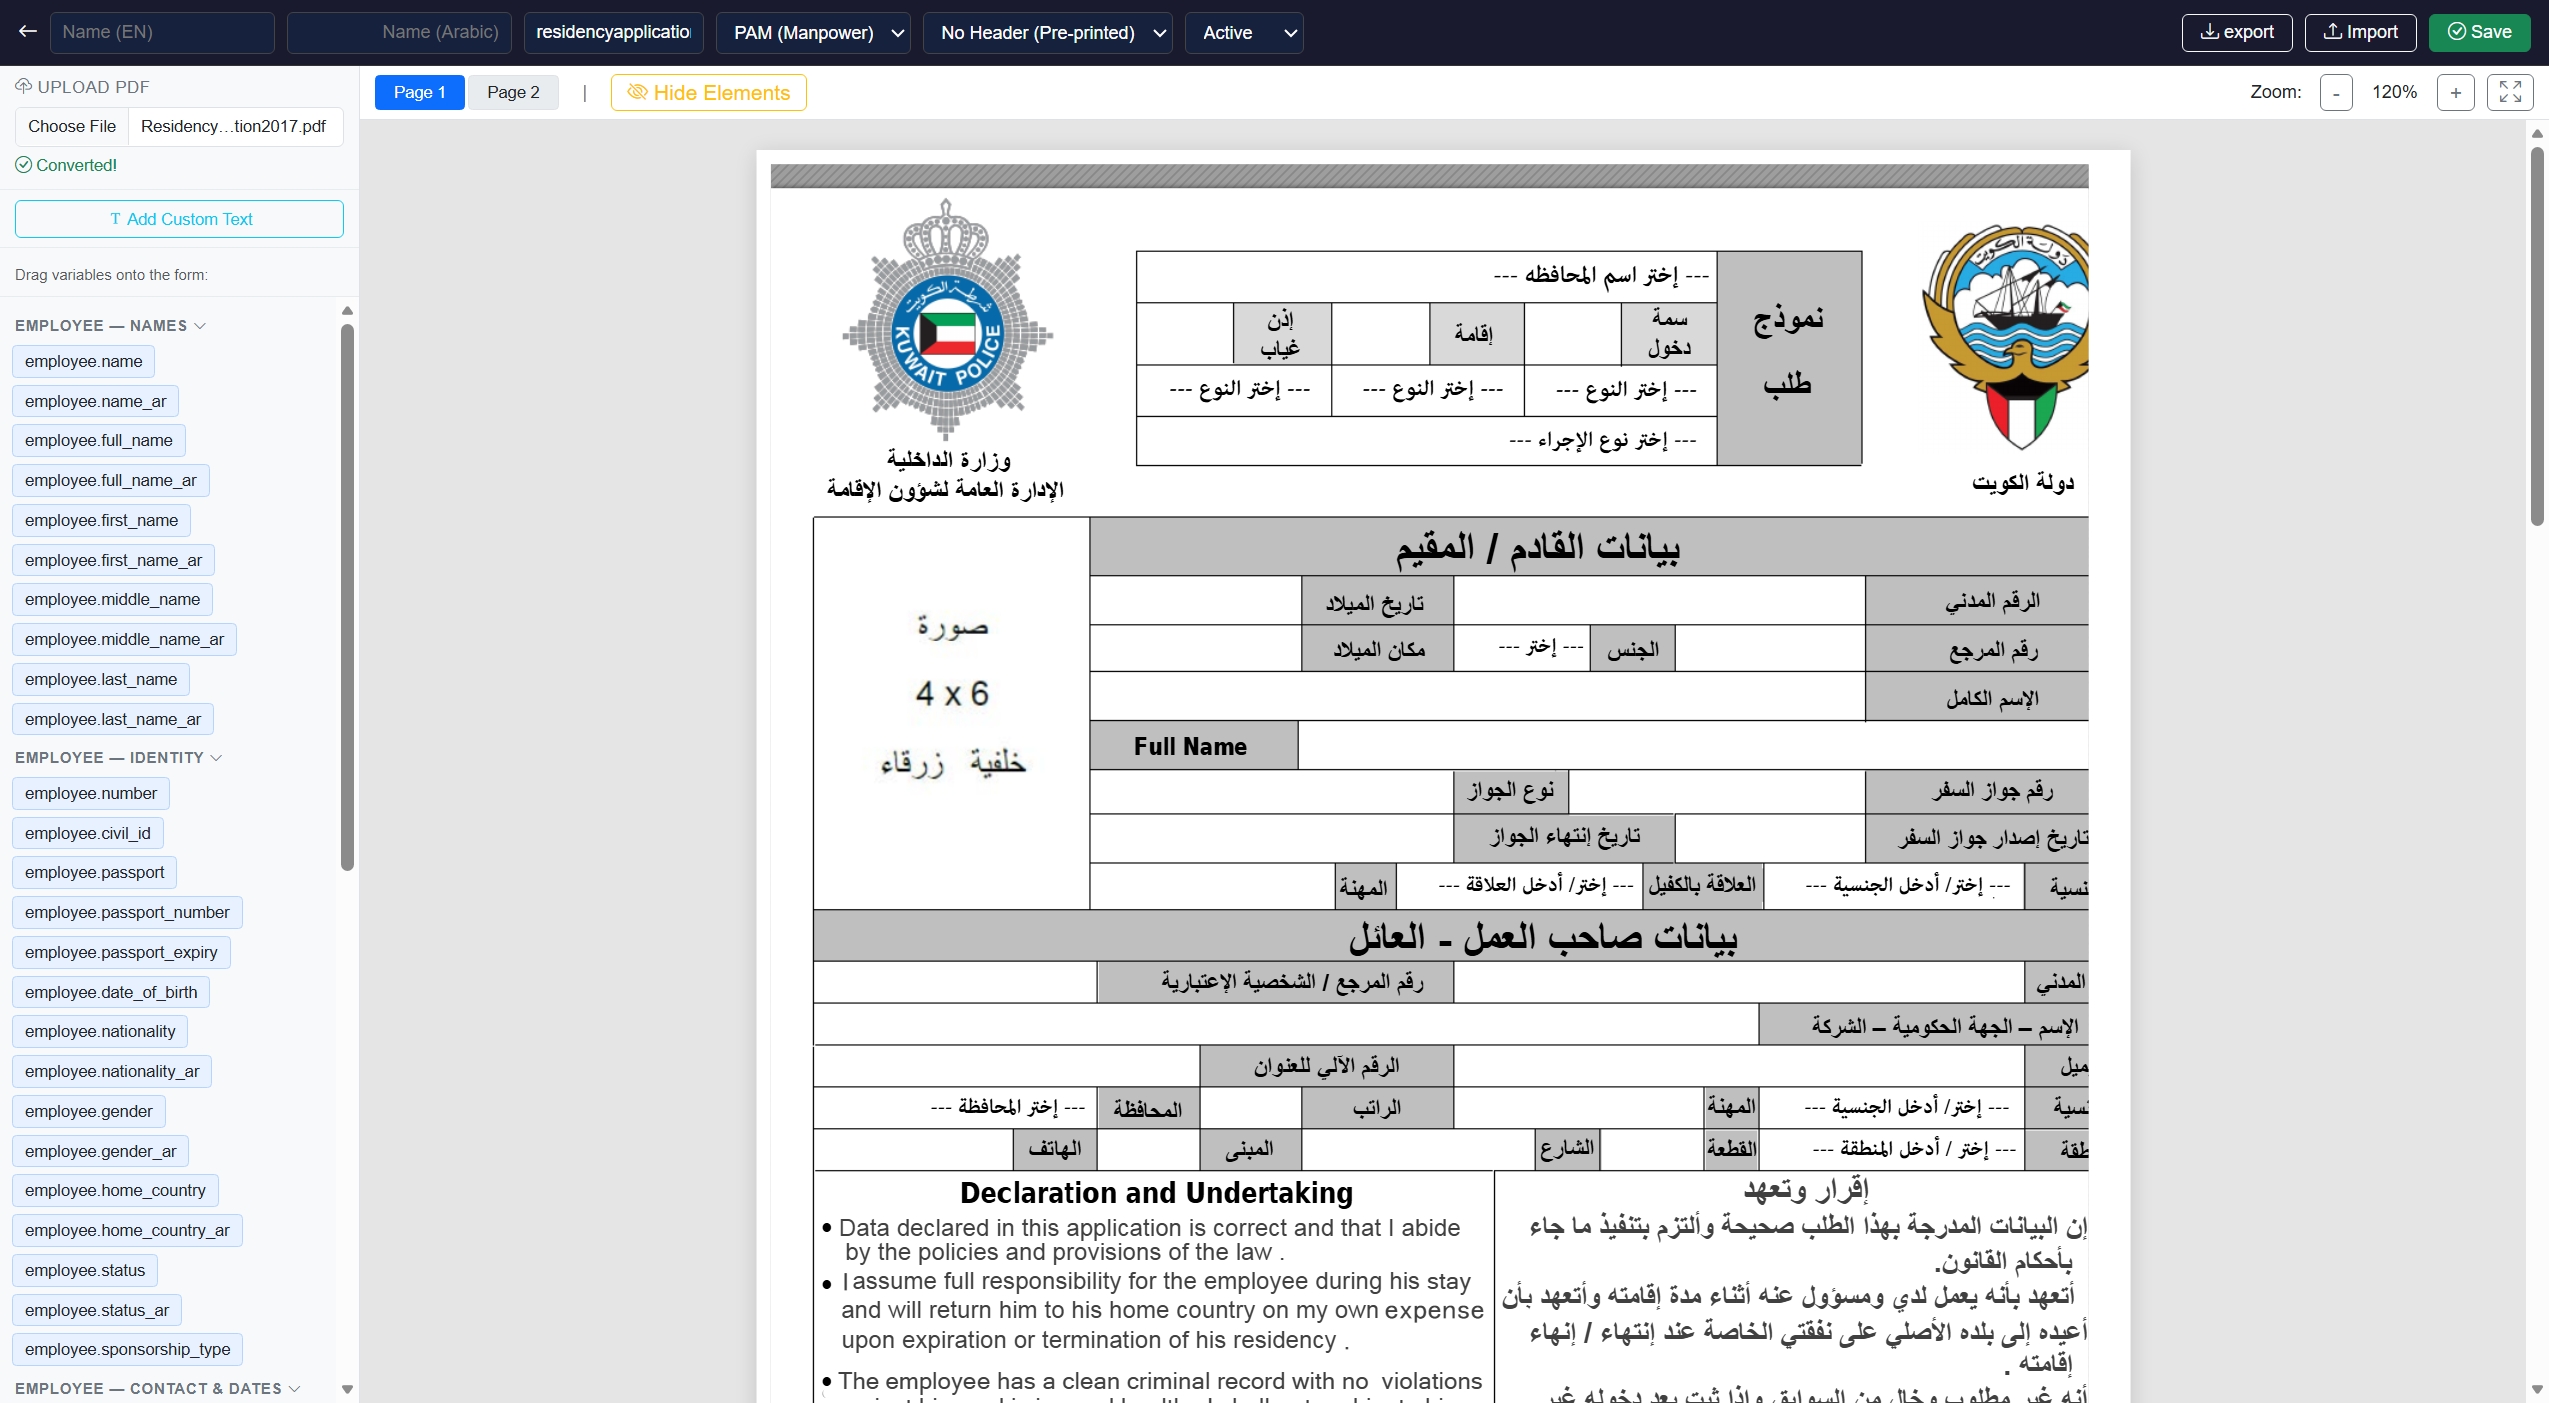This screenshot has height=1403, width=2549.
Task: Enter fullscreen via the expand icon
Action: tap(2510, 92)
